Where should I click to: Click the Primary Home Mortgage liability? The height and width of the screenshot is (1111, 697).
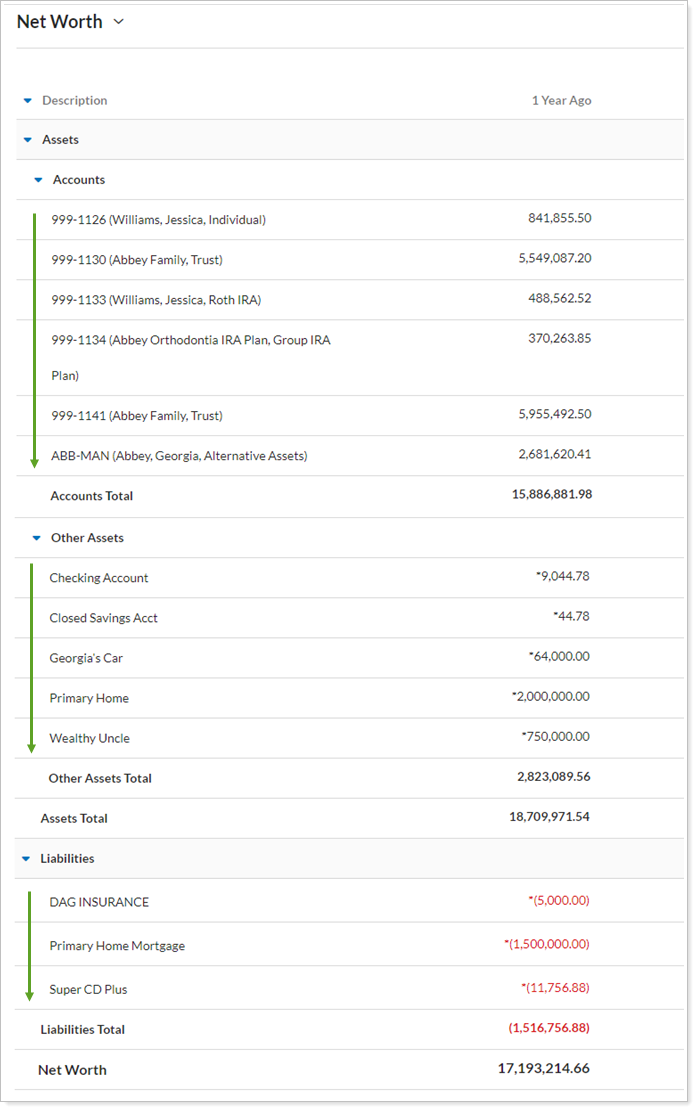117,946
